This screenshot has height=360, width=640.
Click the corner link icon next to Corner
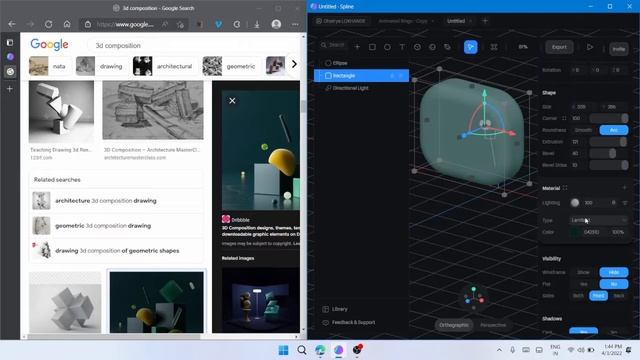point(564,118)
